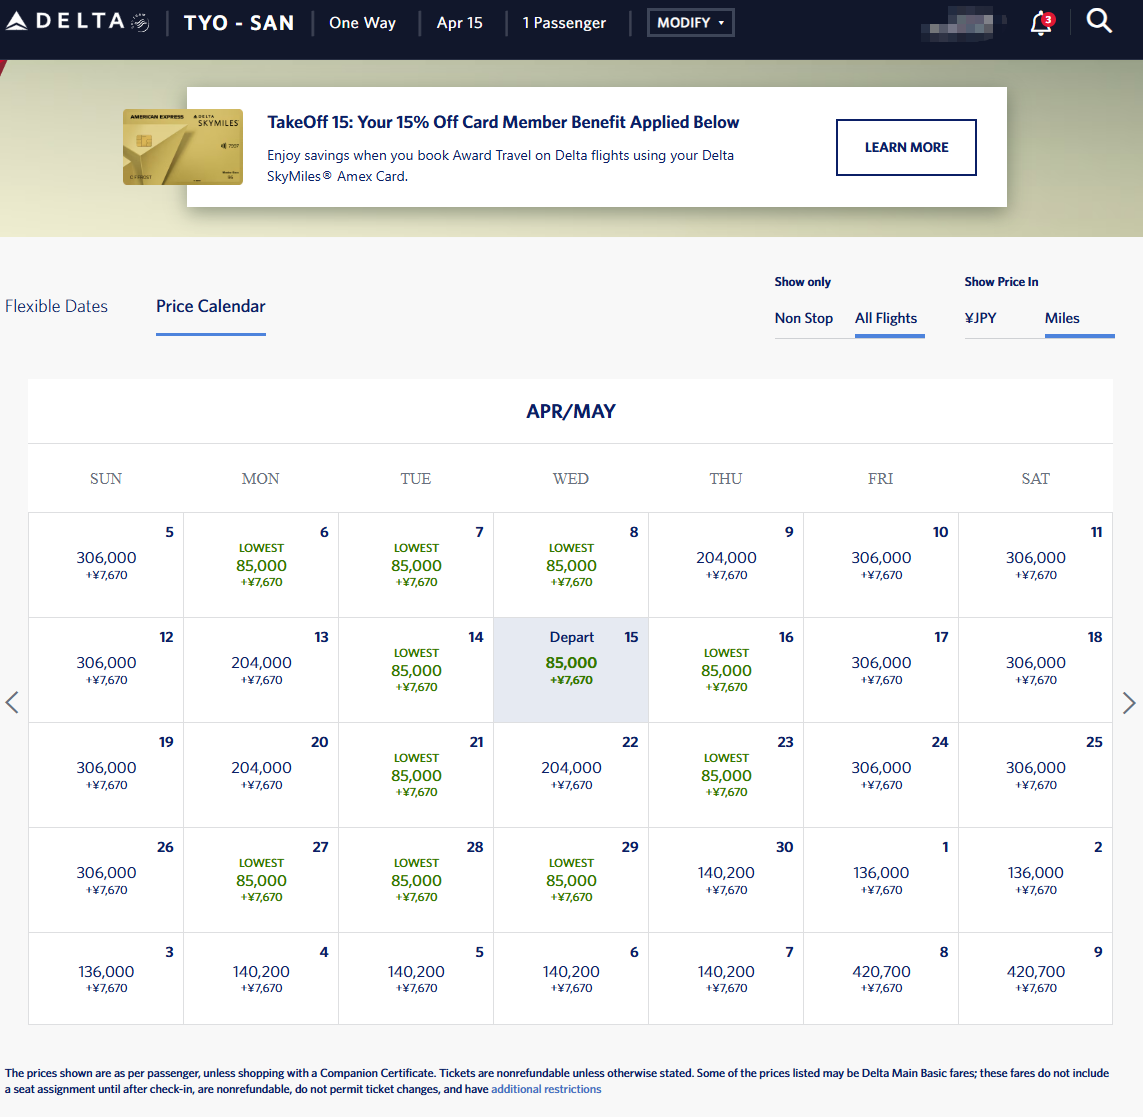
Task: Select April 7 lowest fare
Action: 416,565
